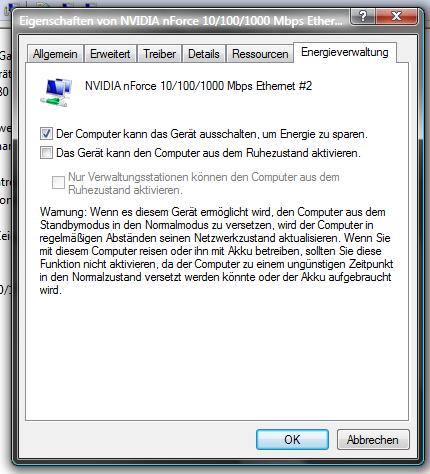Toggle the greyed 'Nur Verwaltungsstationen' checkbox
Image resolution: width=430 pixels, height=474 pixels.
[58, 183]
